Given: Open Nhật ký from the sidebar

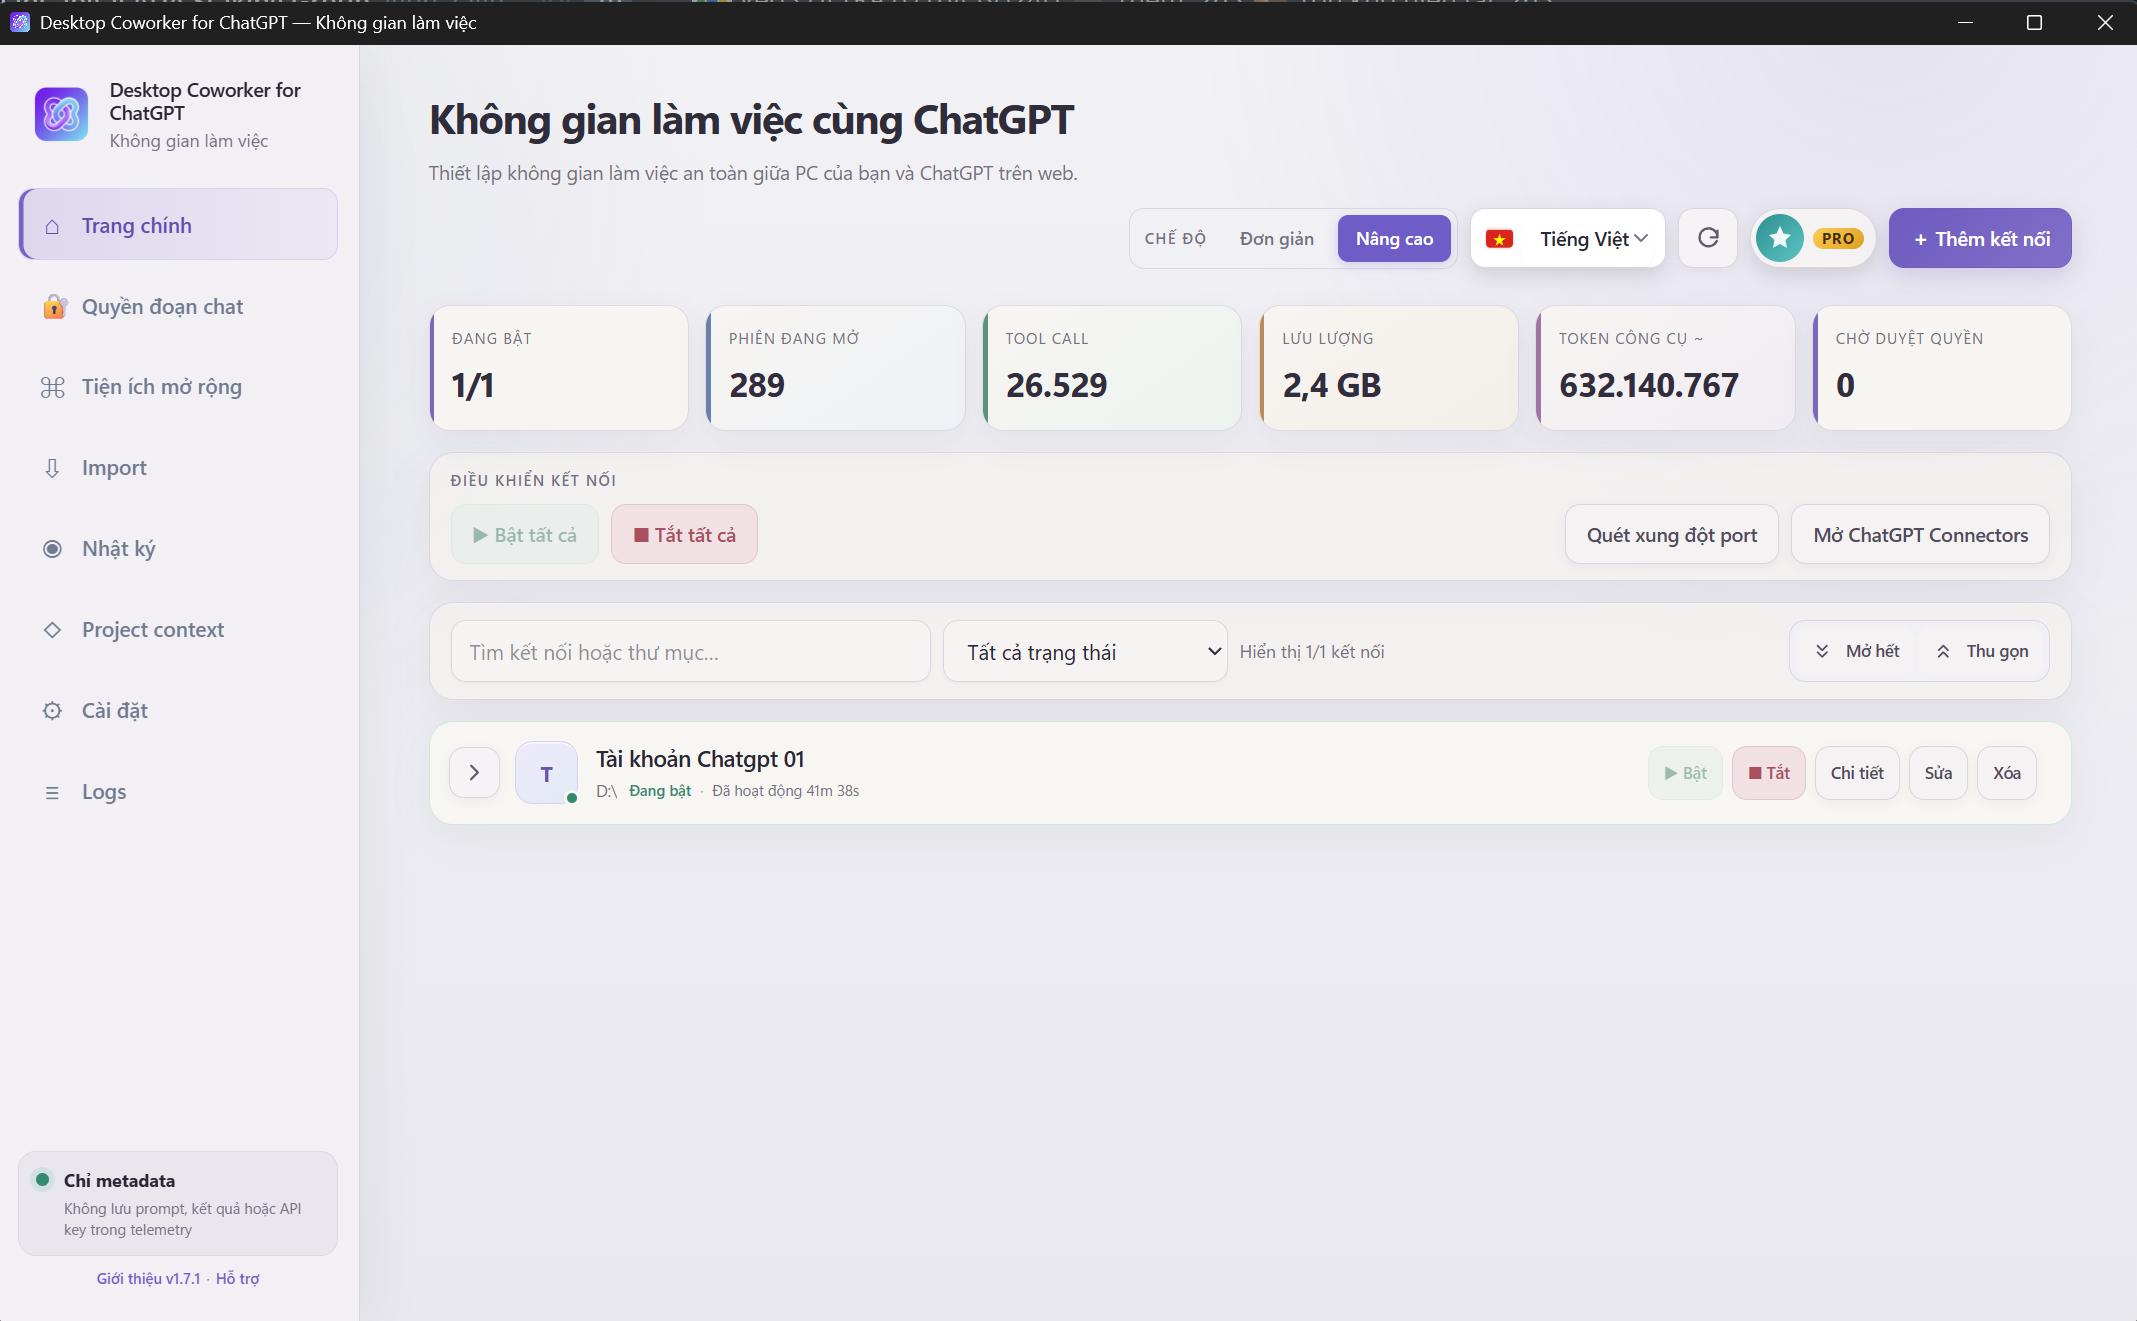Looking at the screenshot, I should [x=178, y=549].
